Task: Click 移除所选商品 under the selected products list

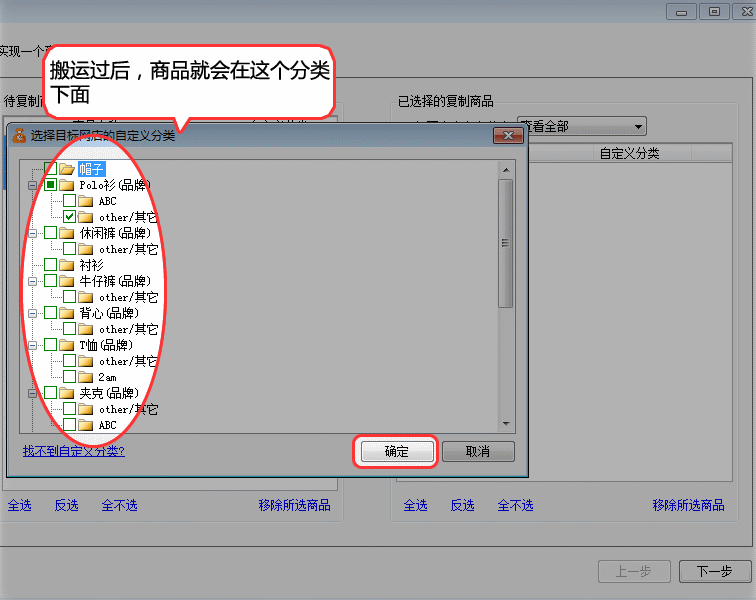Action: 688,505
